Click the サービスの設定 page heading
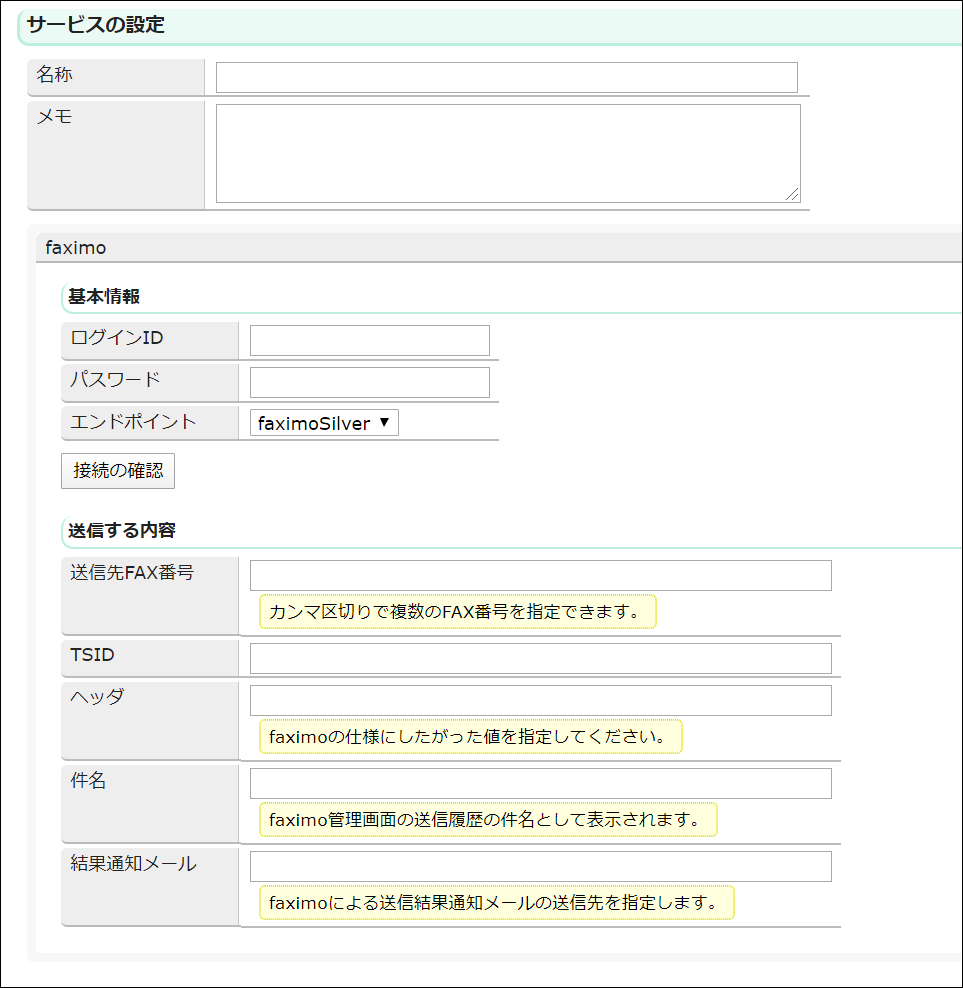 tap(96, 26)
